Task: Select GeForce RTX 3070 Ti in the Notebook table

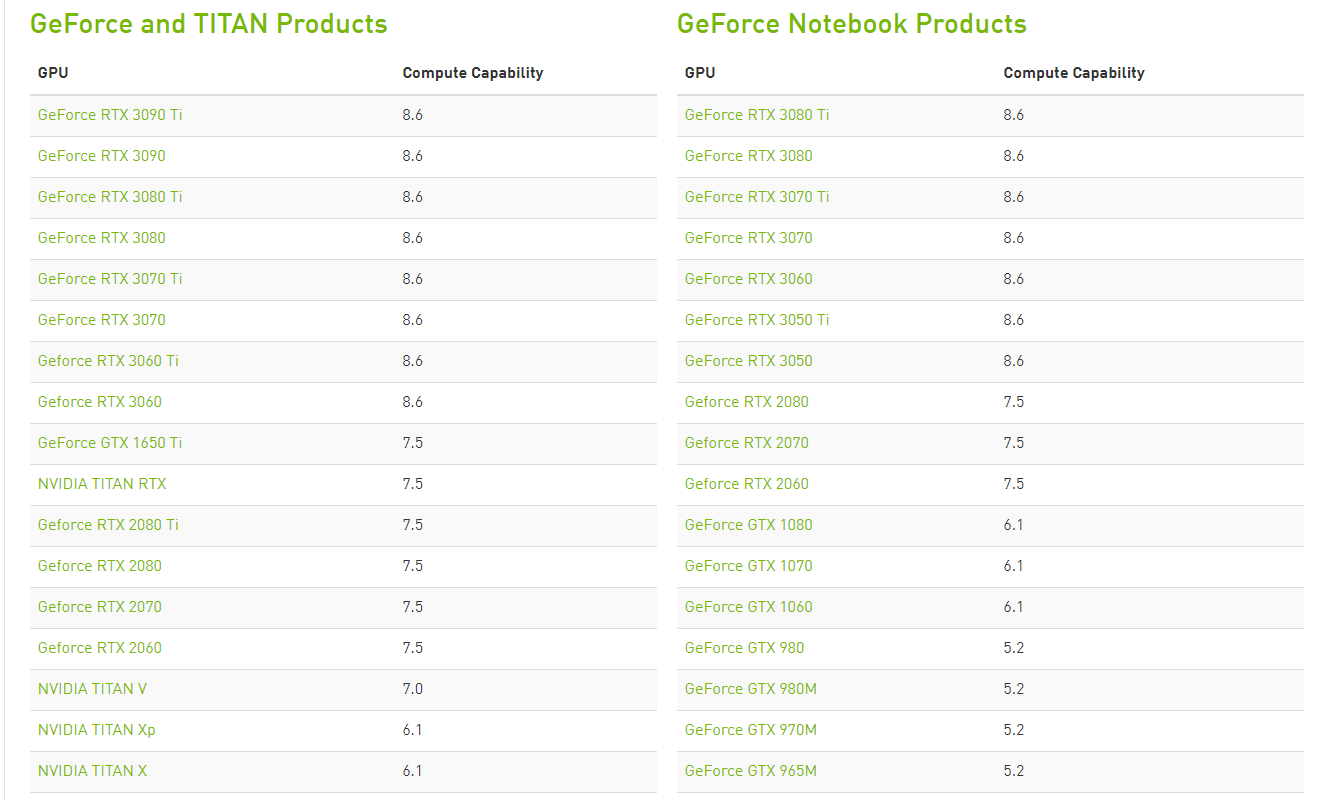Action: pyautogui.click(x=757, y=197)
